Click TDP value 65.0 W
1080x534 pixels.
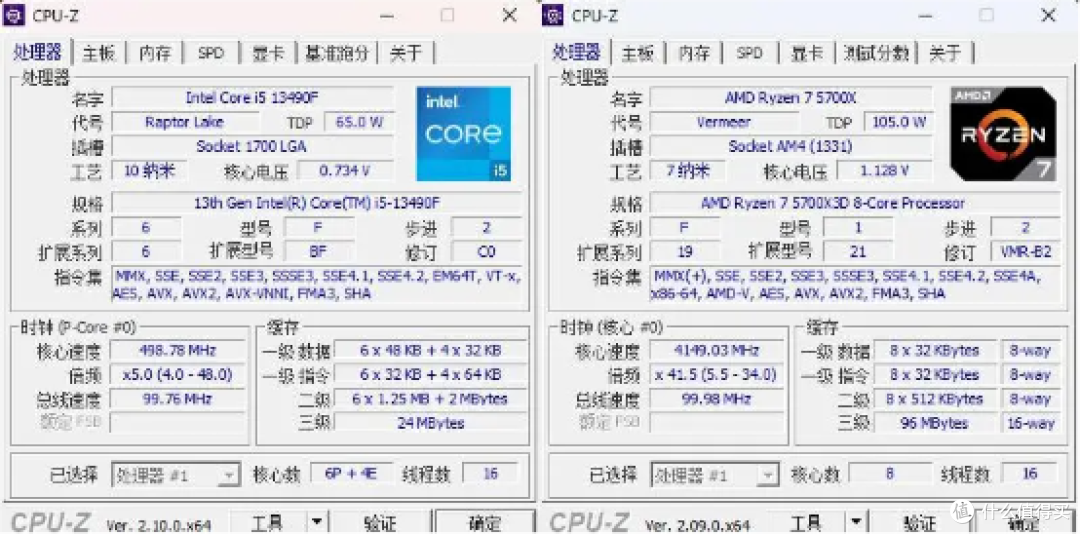tap(360, 123)
